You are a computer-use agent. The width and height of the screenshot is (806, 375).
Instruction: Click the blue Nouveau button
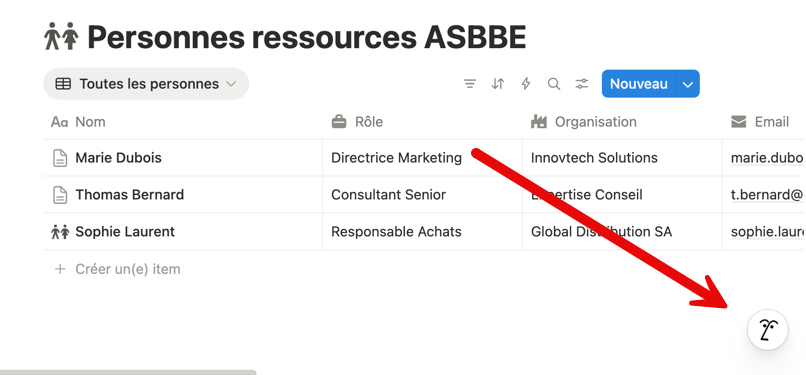click(639, 84)
